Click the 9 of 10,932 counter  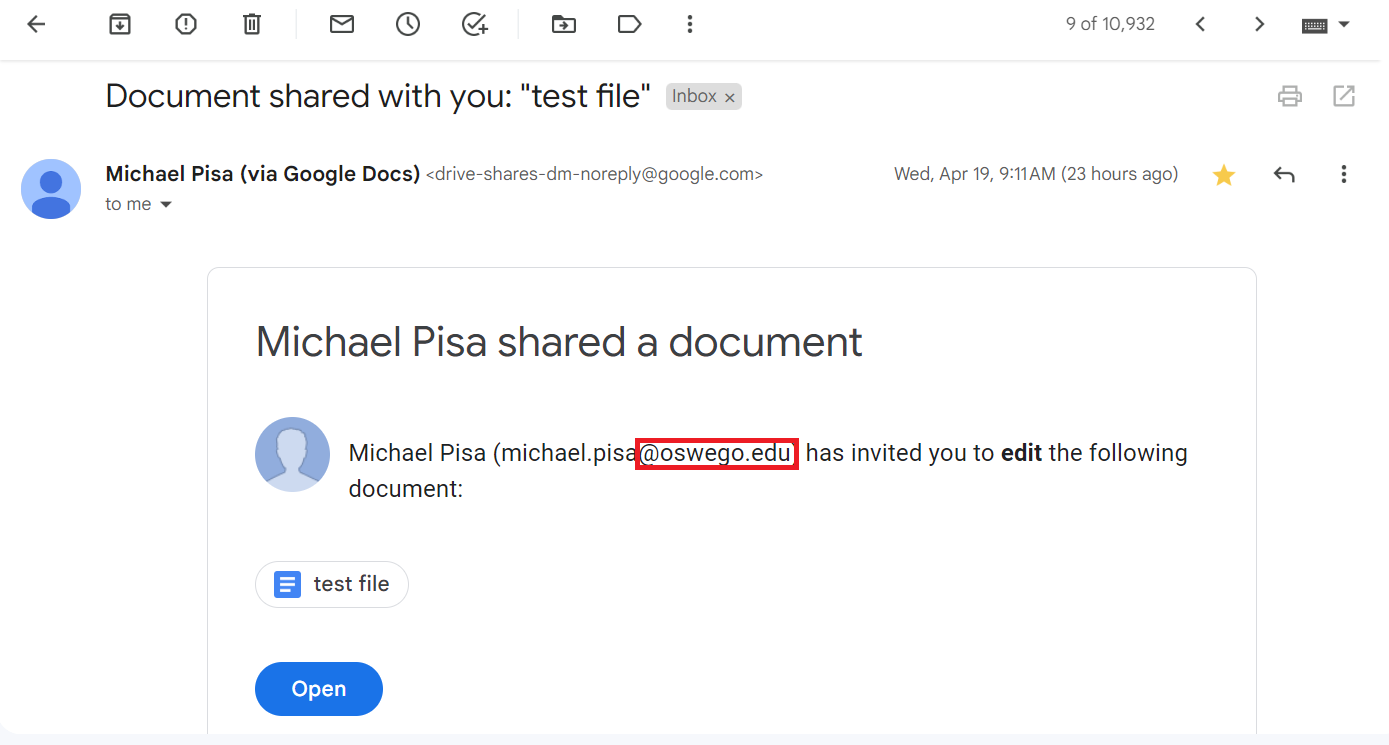pyautogui.click(x=1110, y=24)
